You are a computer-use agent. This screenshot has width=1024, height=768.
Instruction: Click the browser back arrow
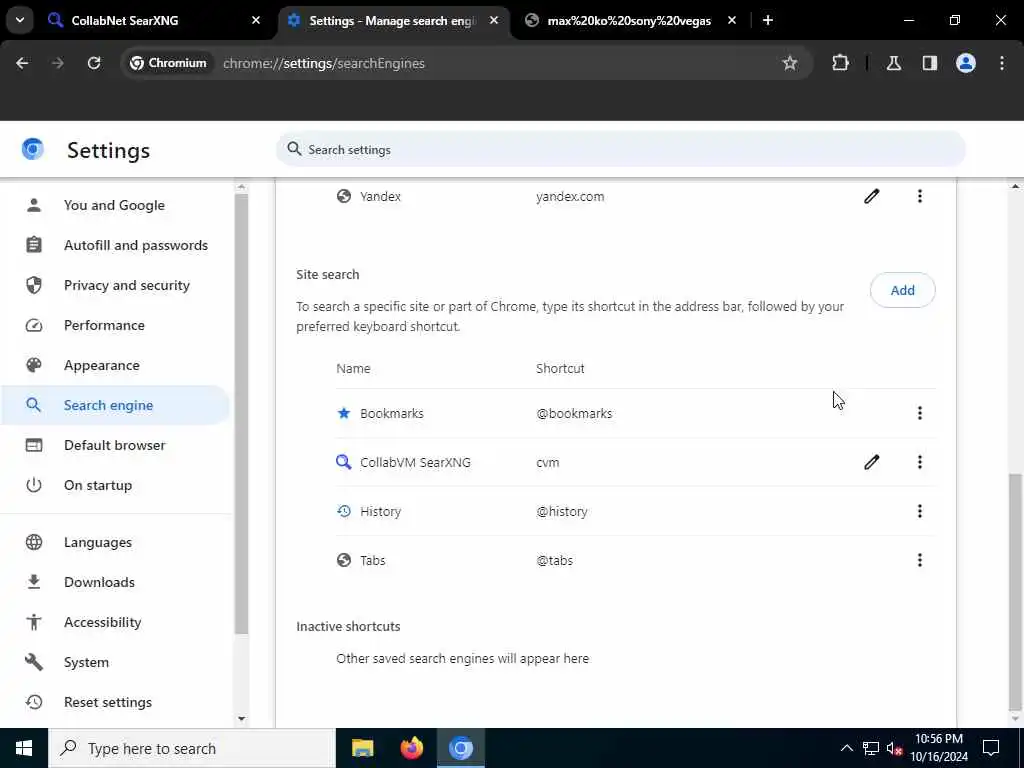point(22,63)
